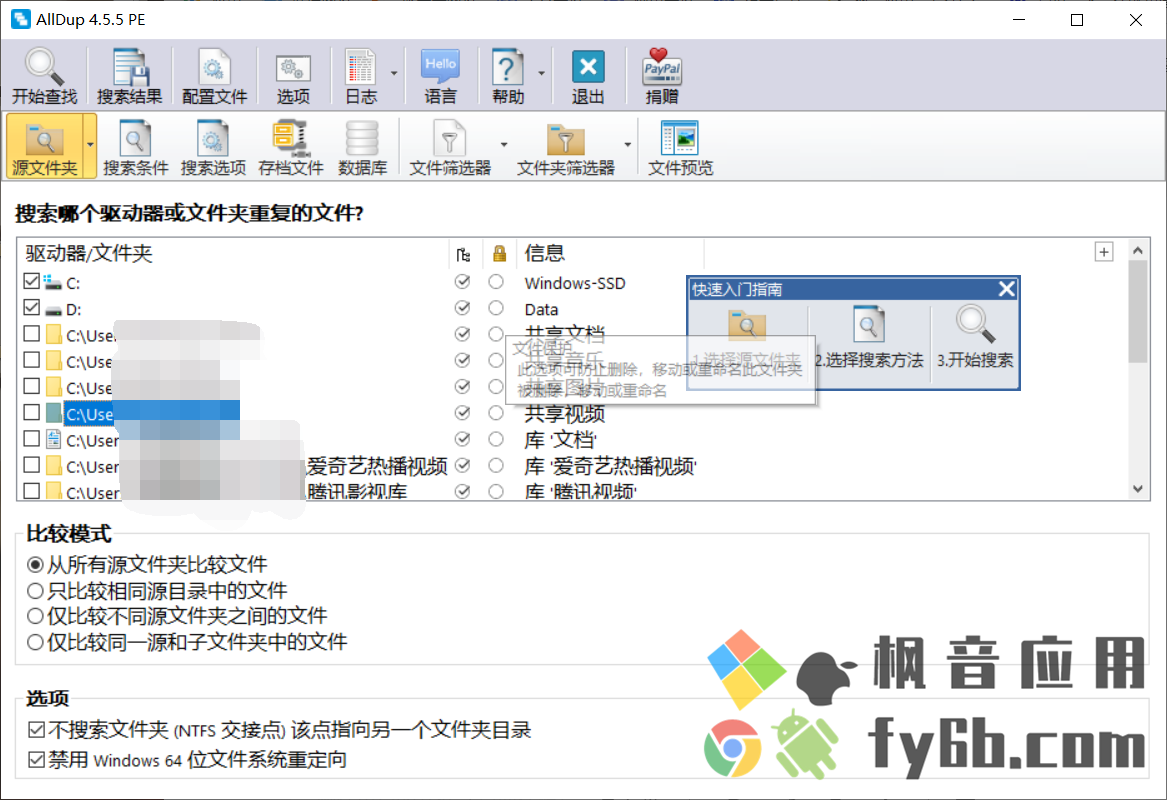
Task: Check the box for the 共享视频 row
Action: point(31,412)
